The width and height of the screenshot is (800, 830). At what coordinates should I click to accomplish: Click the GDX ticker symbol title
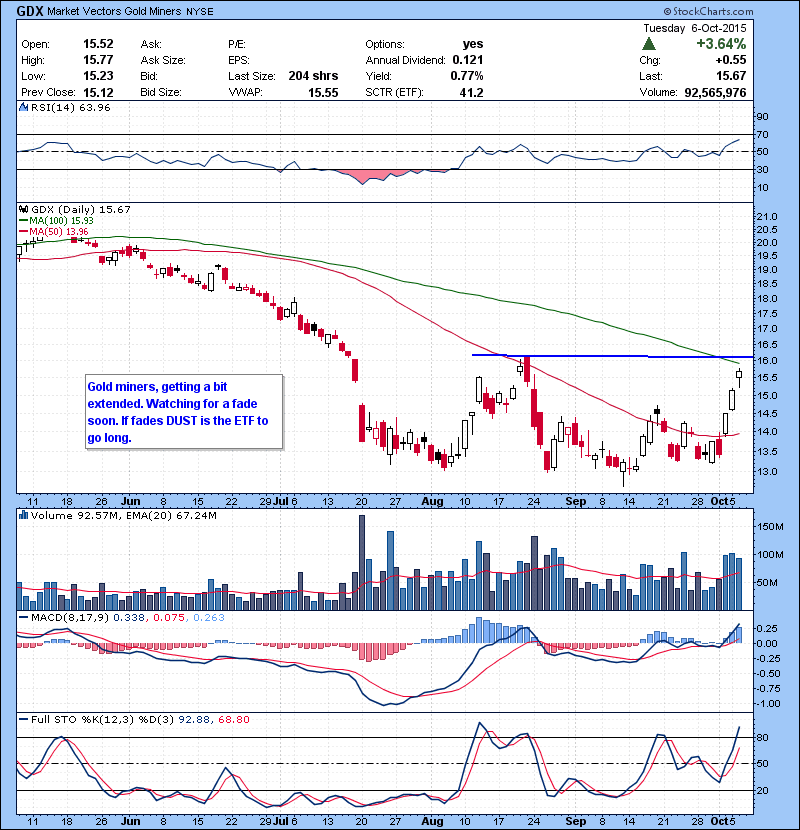click(x=30, y=11)
